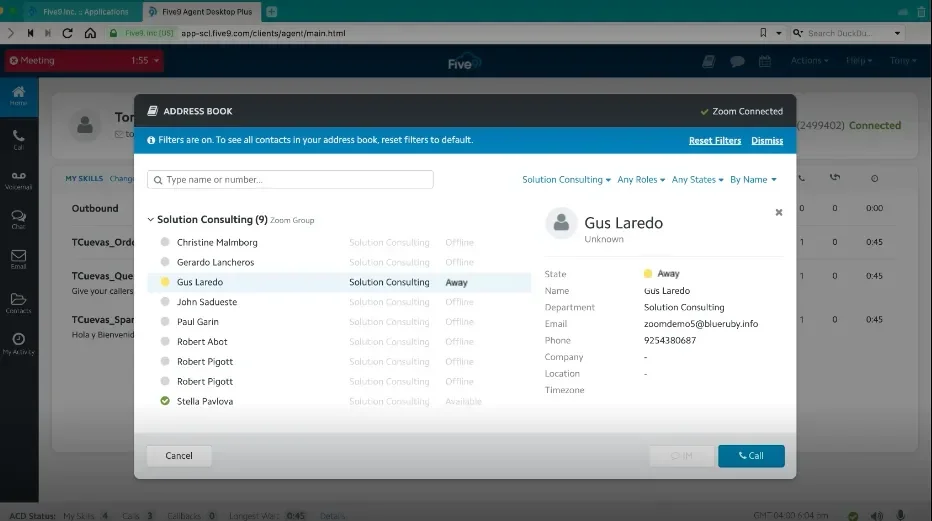
Task: Open the Email icon in sidebar
Action: (x=18, y=259)
